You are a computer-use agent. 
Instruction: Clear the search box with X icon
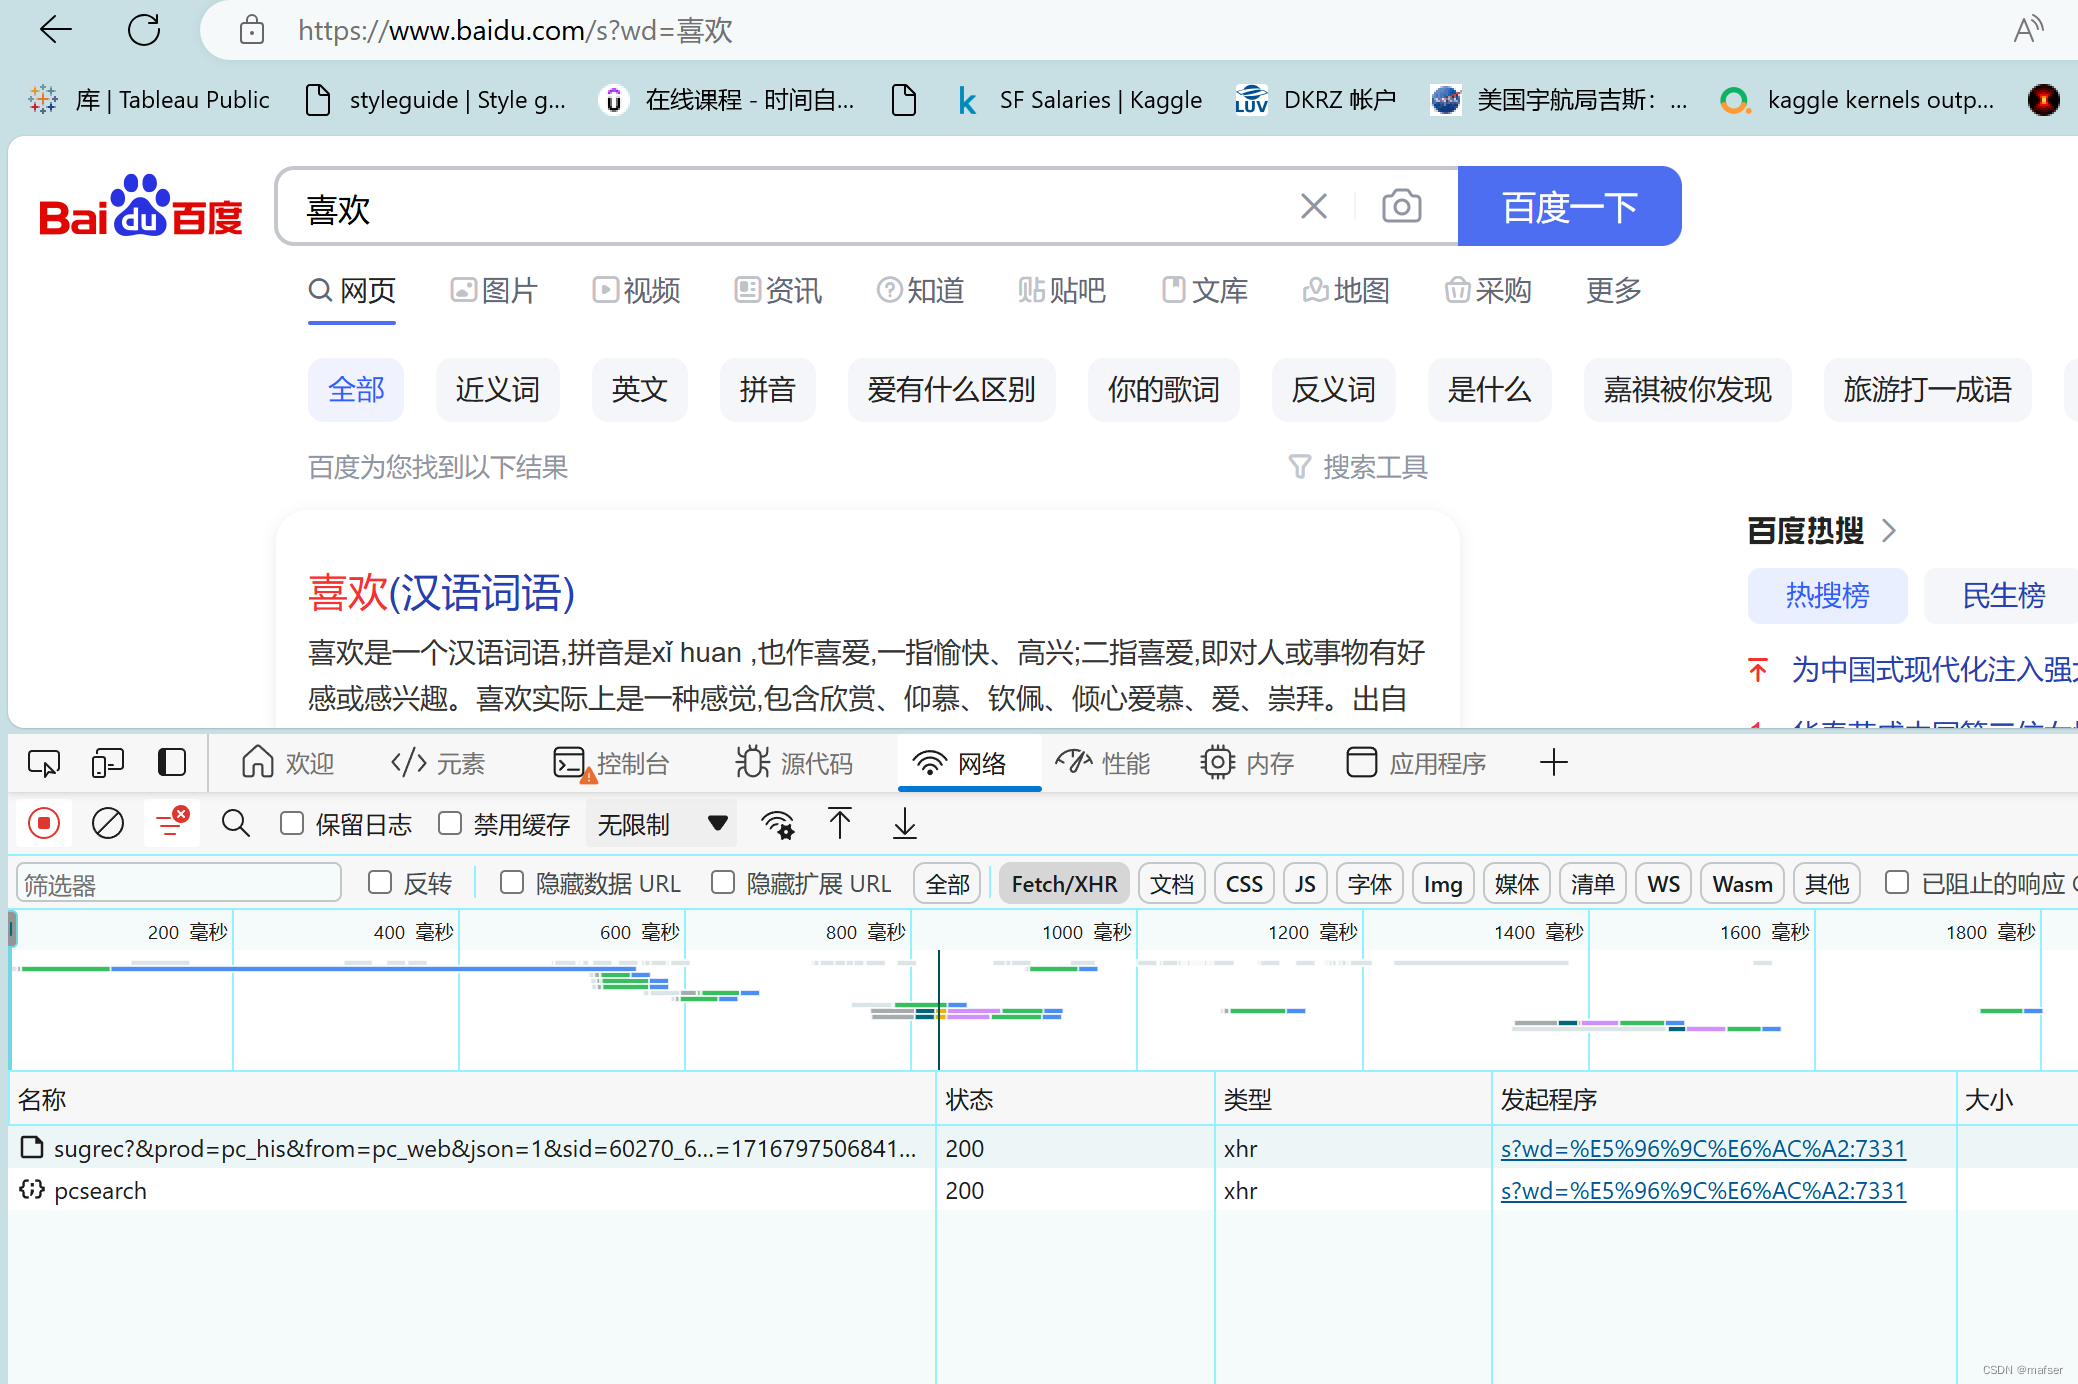pyautogui.click(x=1313, y=206)
